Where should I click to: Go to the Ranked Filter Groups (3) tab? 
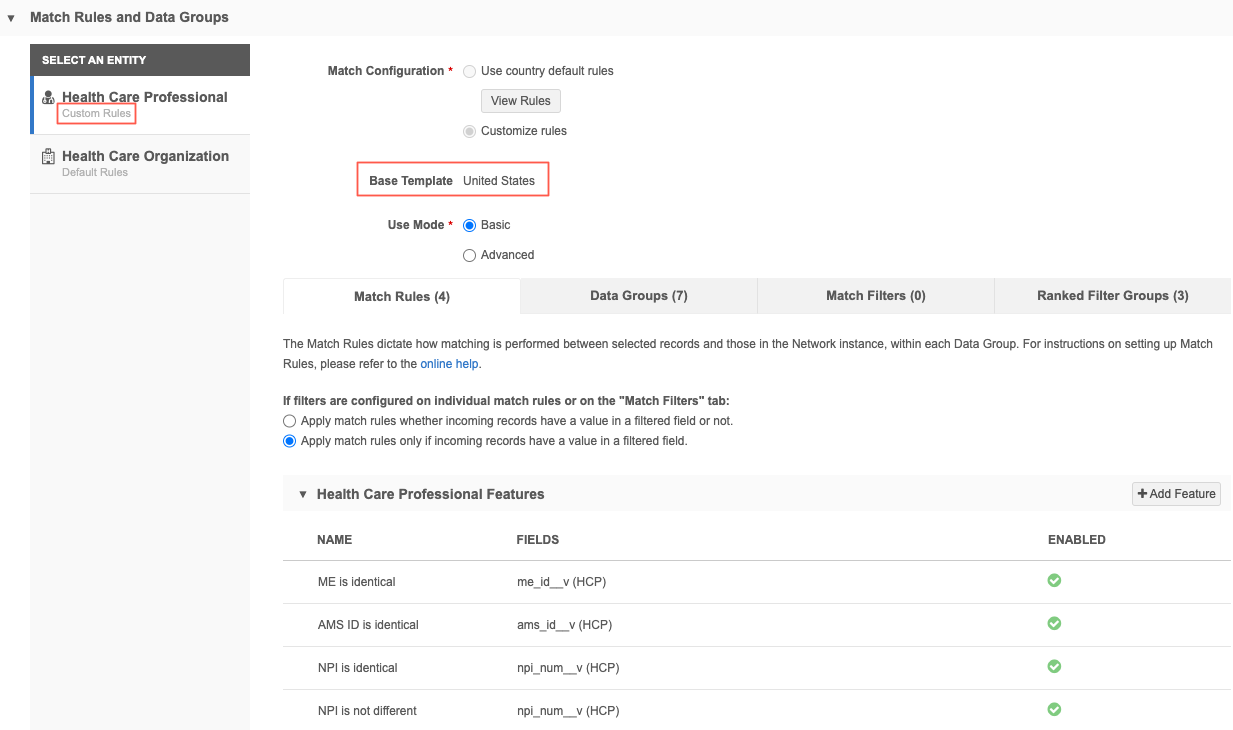pos(1112,296)
